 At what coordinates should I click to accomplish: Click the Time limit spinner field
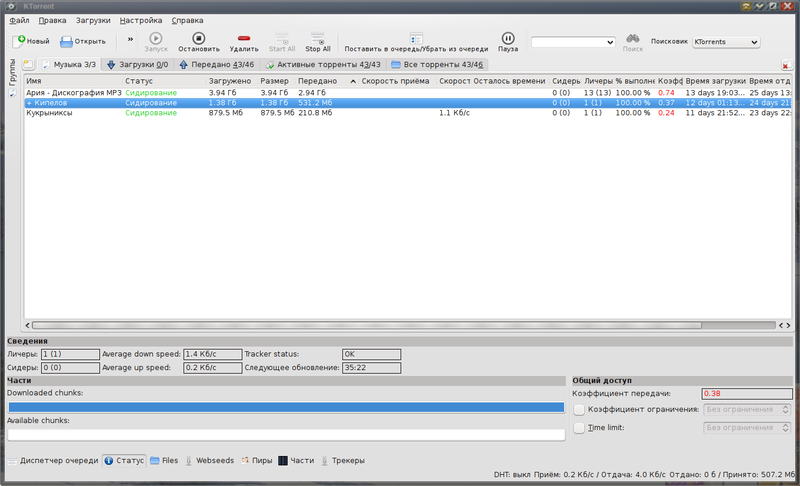pyautogui.click(x=747, y=428)
